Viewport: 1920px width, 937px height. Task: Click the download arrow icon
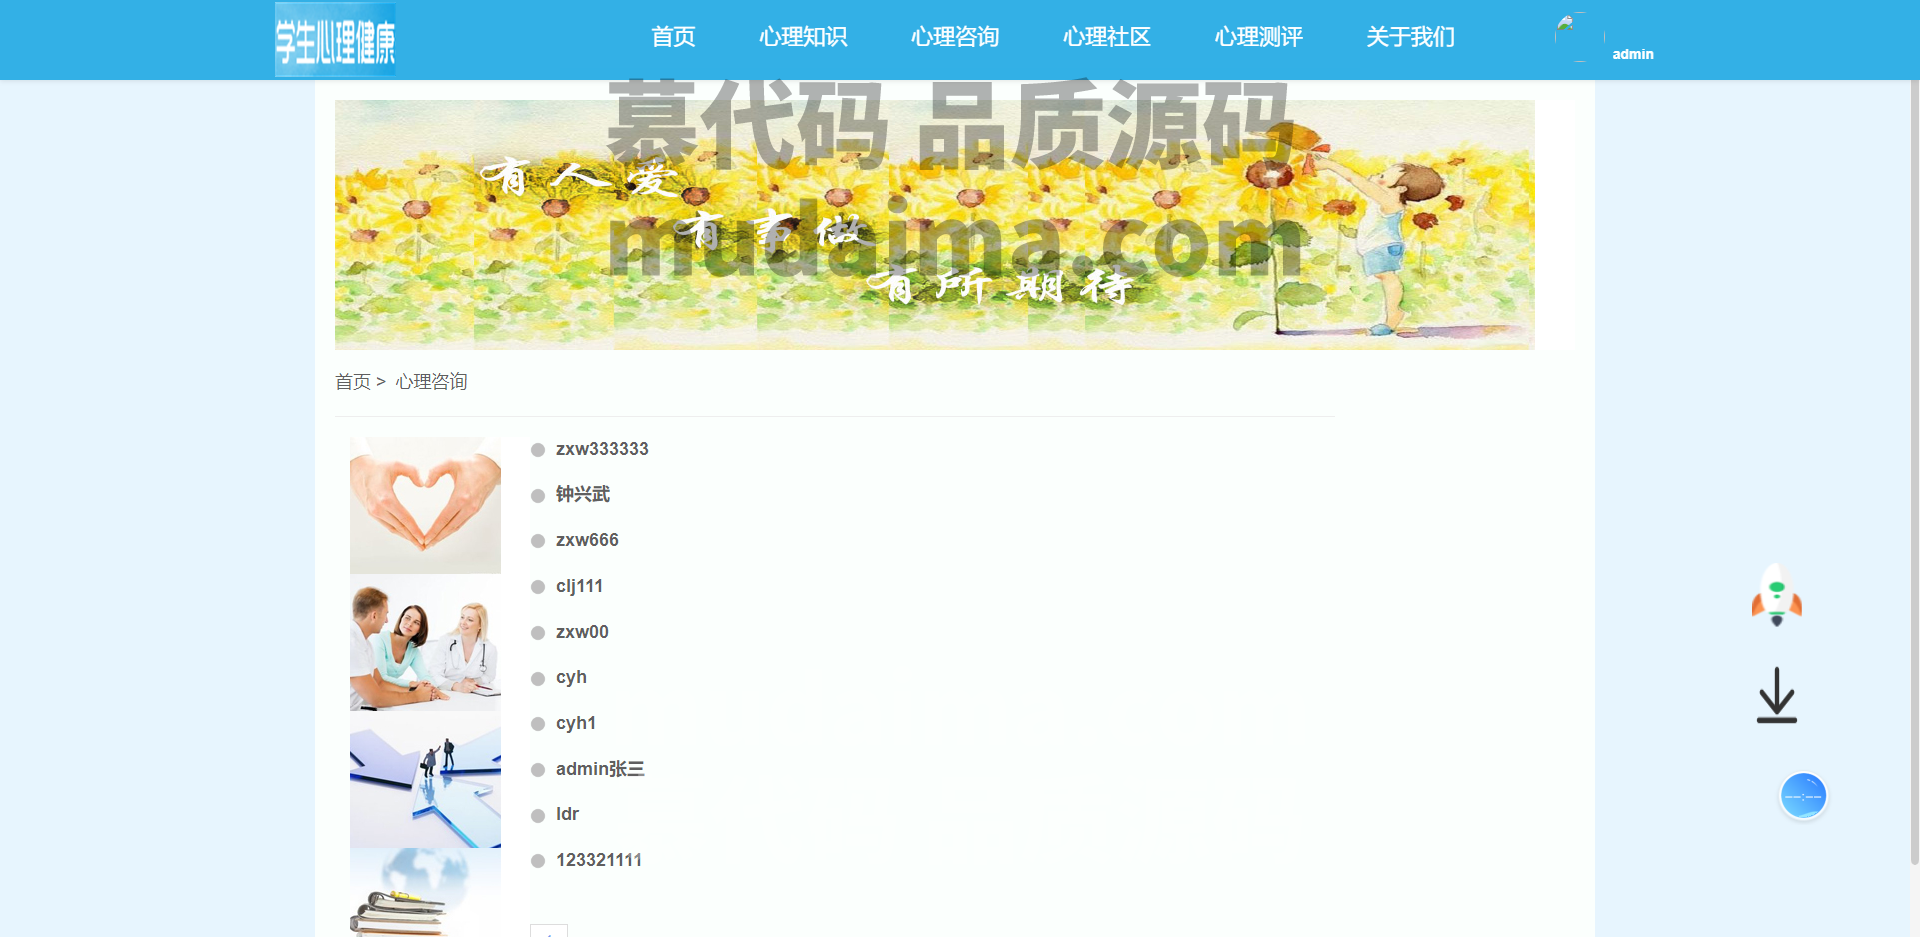click(1777, 695)
